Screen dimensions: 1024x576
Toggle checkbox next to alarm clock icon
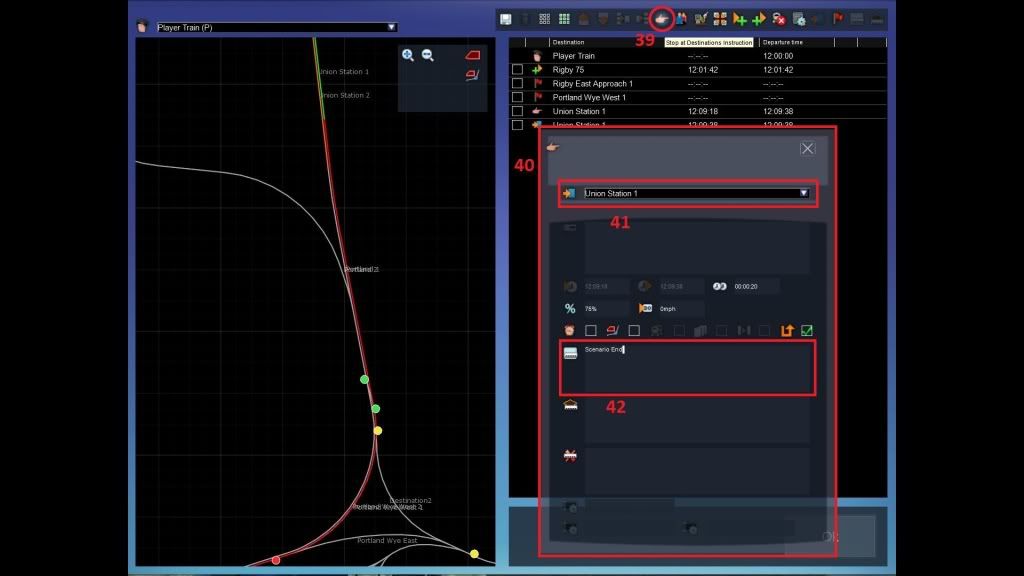click(591, 330)
